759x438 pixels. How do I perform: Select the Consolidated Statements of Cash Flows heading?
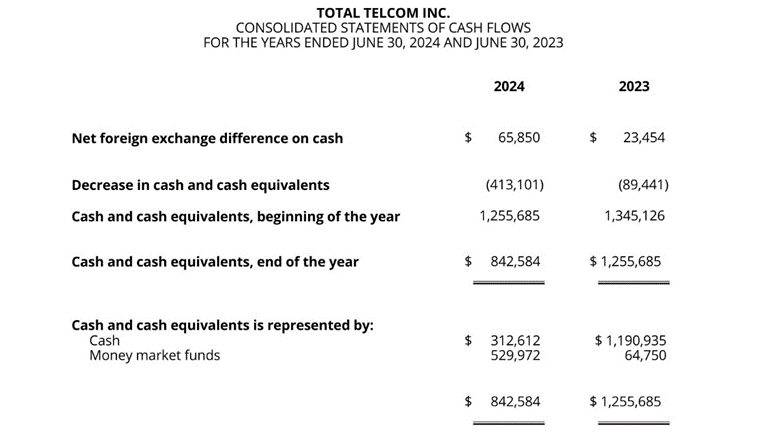pyautogui.click(x=383, y=28)
